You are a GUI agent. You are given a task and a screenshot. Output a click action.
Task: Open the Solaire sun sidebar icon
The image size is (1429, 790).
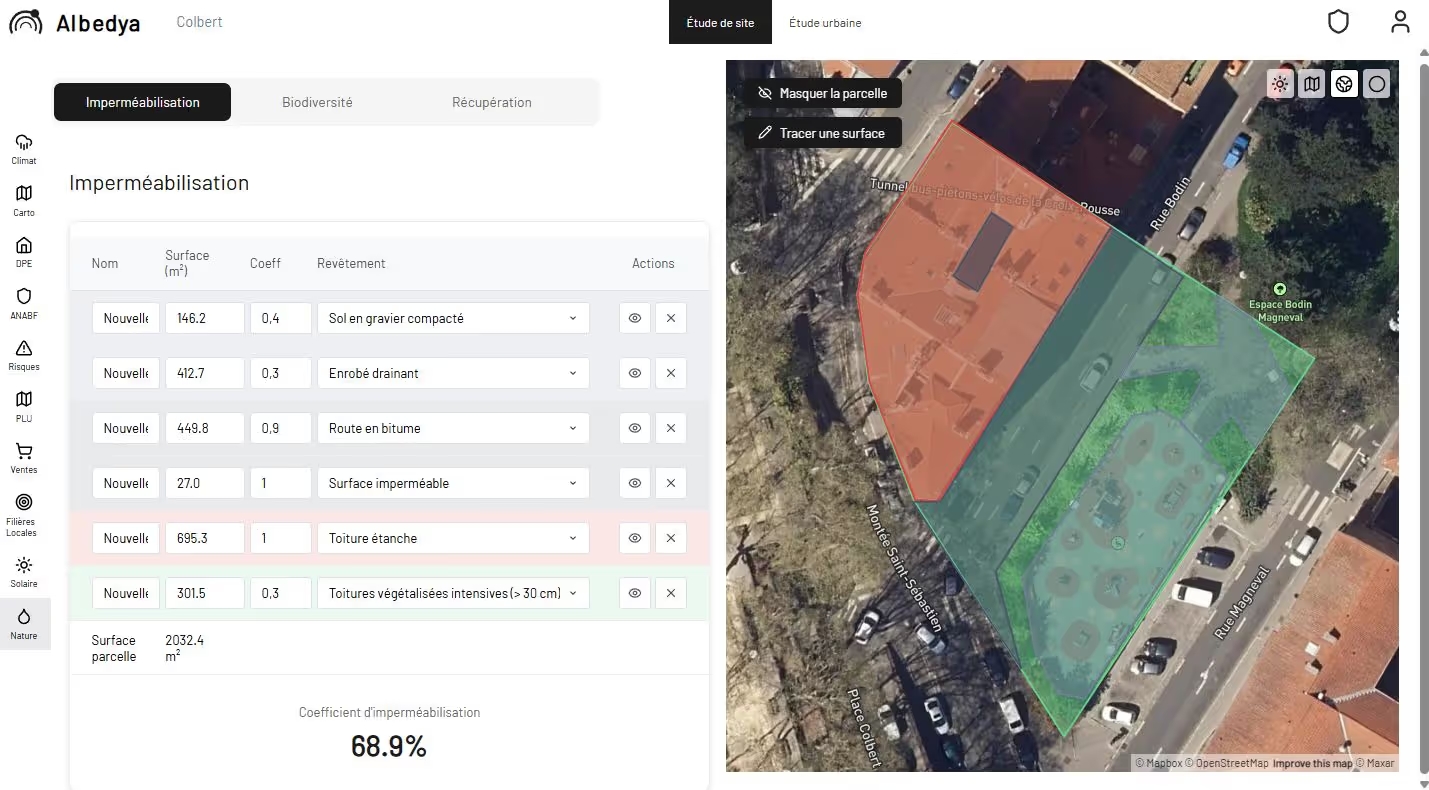click(x=24, y=572)
